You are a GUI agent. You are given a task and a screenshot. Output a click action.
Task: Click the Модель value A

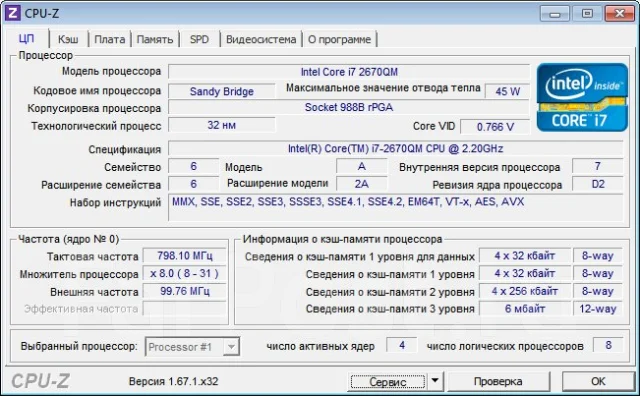pos(362,166)
